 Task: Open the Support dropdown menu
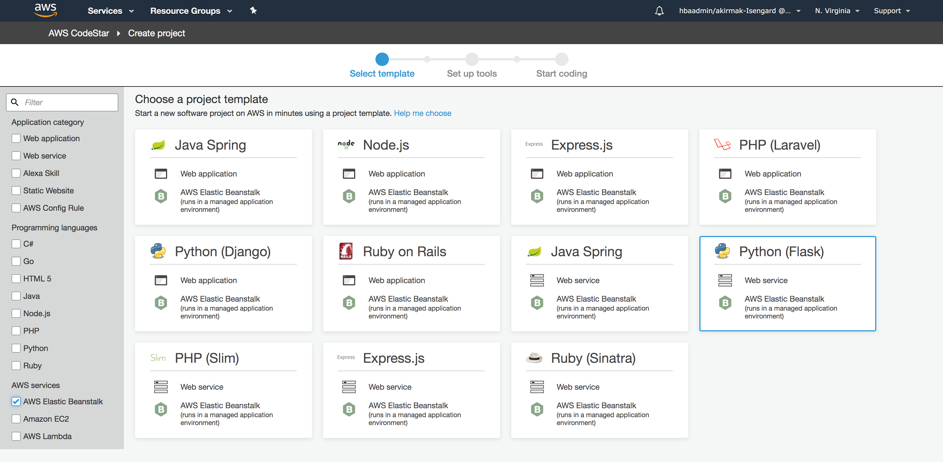[x=892, y=11]
